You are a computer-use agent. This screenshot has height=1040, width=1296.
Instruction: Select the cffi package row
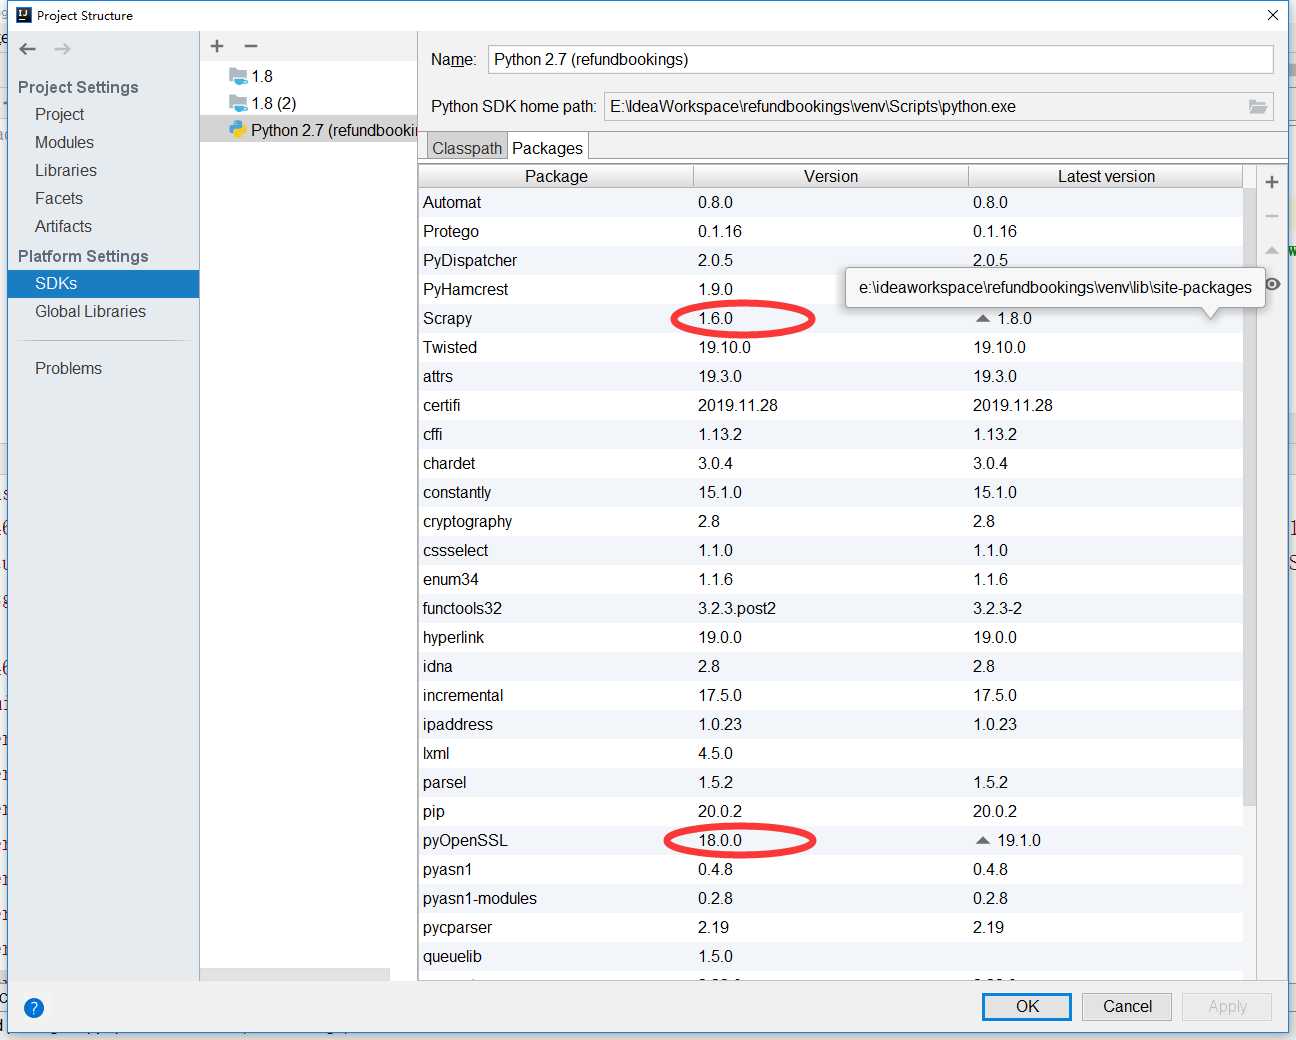831,434
